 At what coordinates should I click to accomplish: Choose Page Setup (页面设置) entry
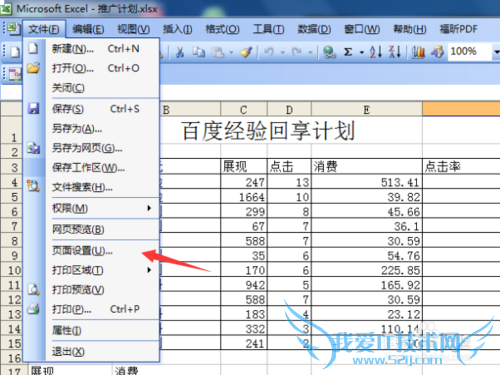(x=91, y=250)
